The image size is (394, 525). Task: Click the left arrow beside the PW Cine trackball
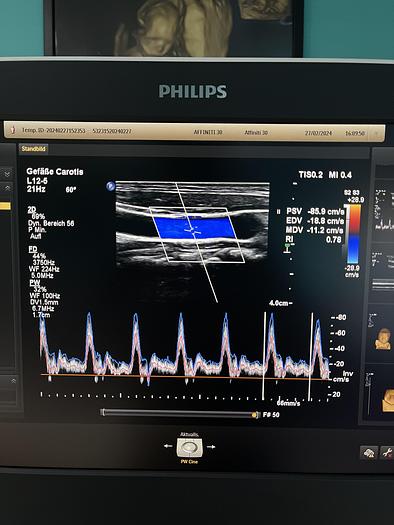168,446
